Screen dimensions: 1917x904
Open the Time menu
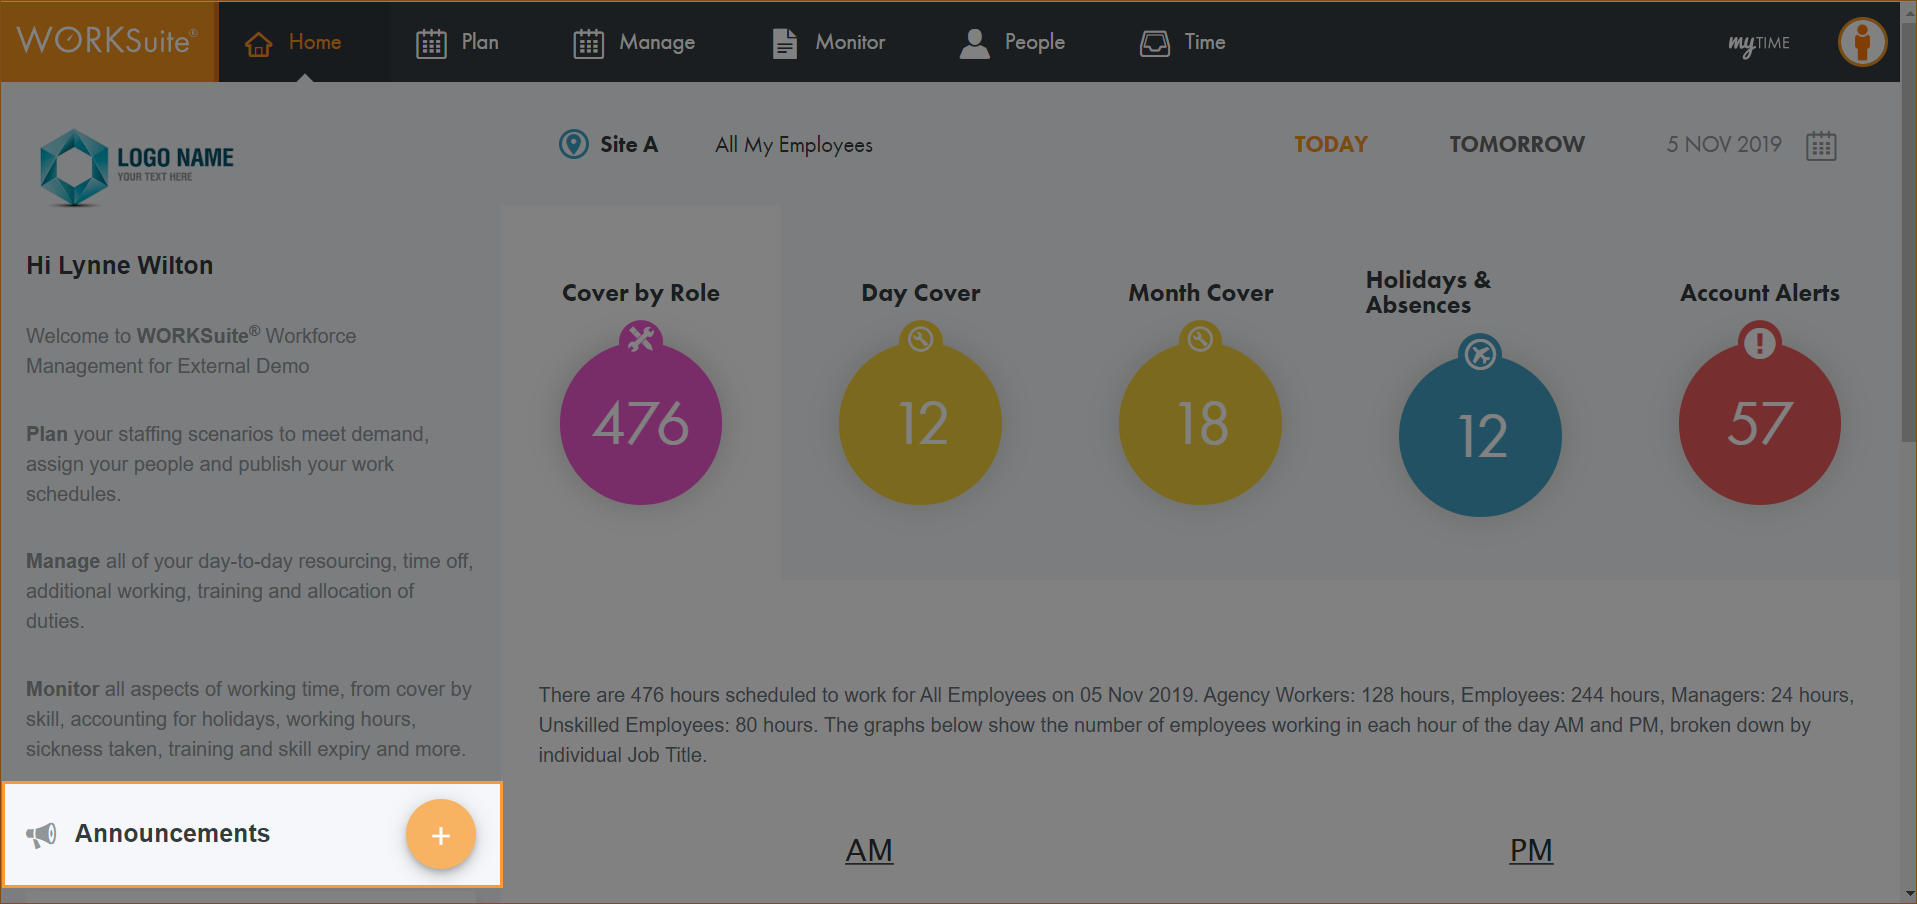point(1183,42)
